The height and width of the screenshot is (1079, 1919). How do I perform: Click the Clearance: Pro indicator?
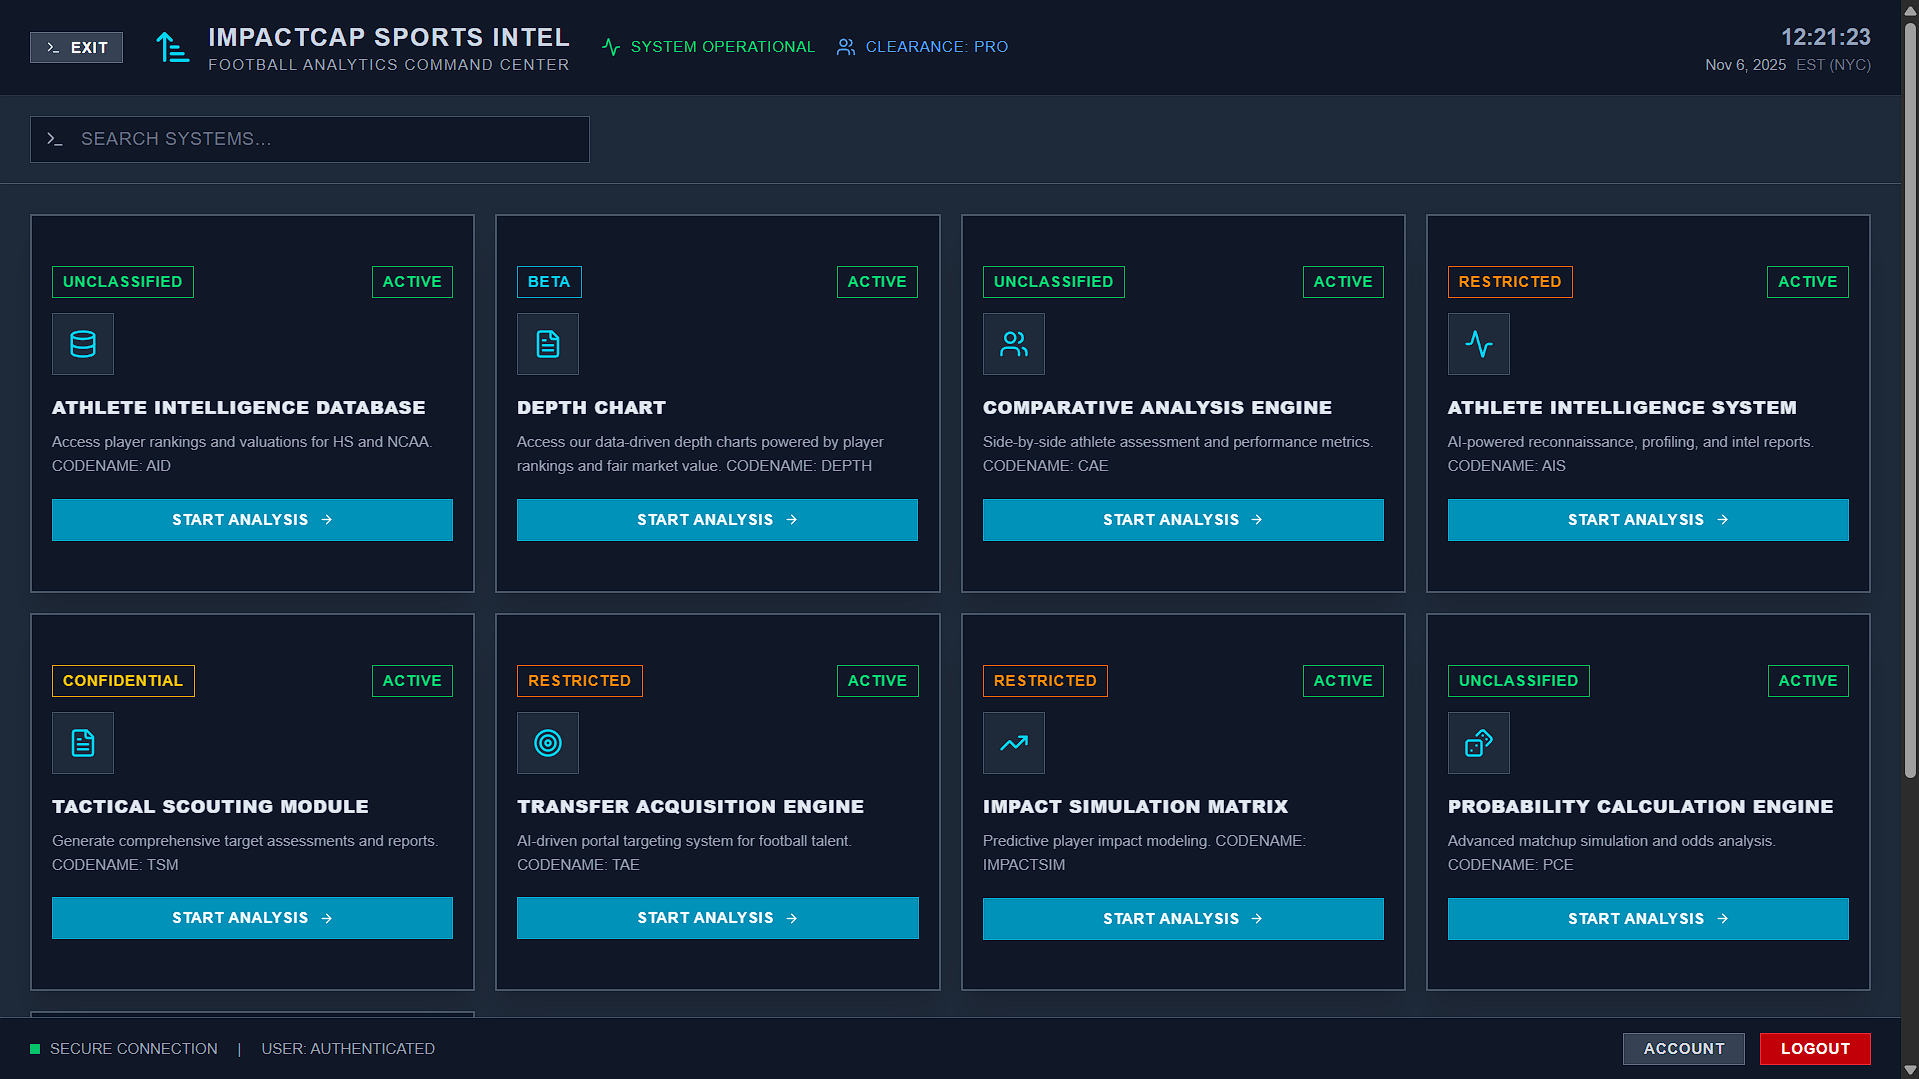tap(921, 46)
